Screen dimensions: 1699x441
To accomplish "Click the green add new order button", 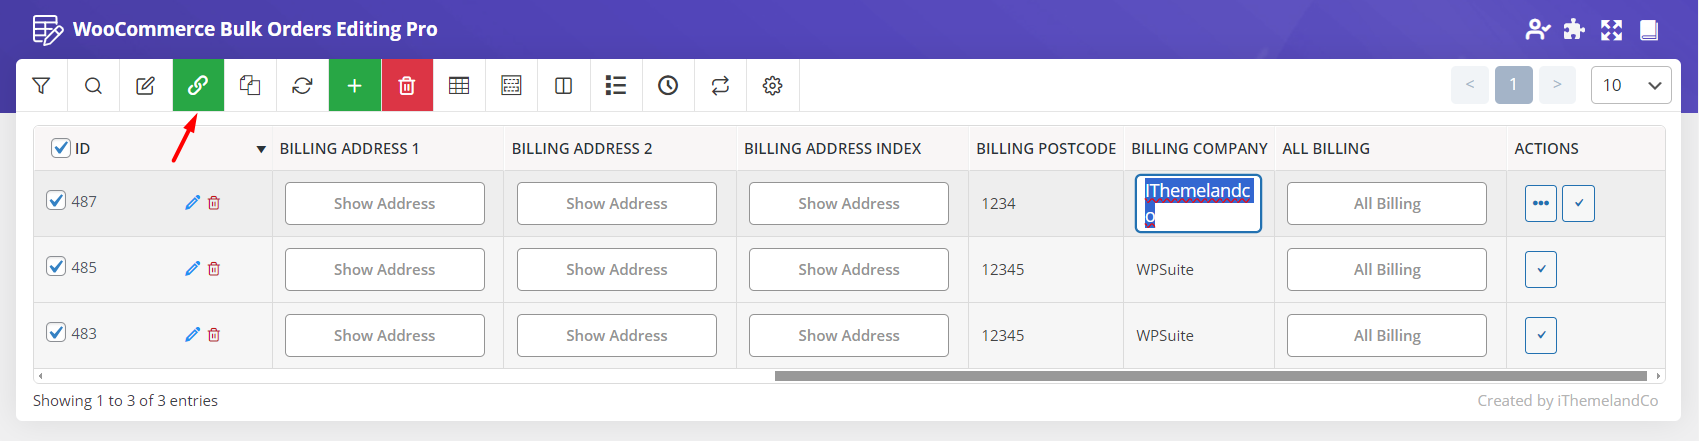I will point(354,86).
